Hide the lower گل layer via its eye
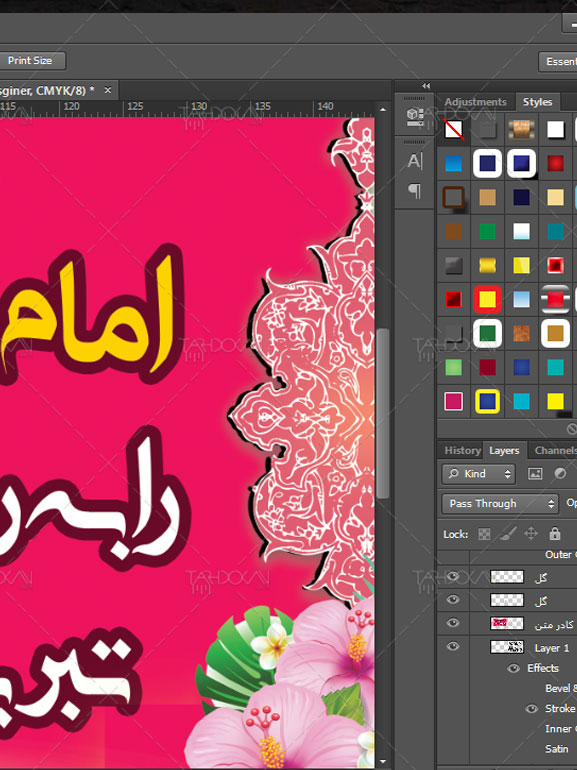577x770 pixels. pos(453,600)
